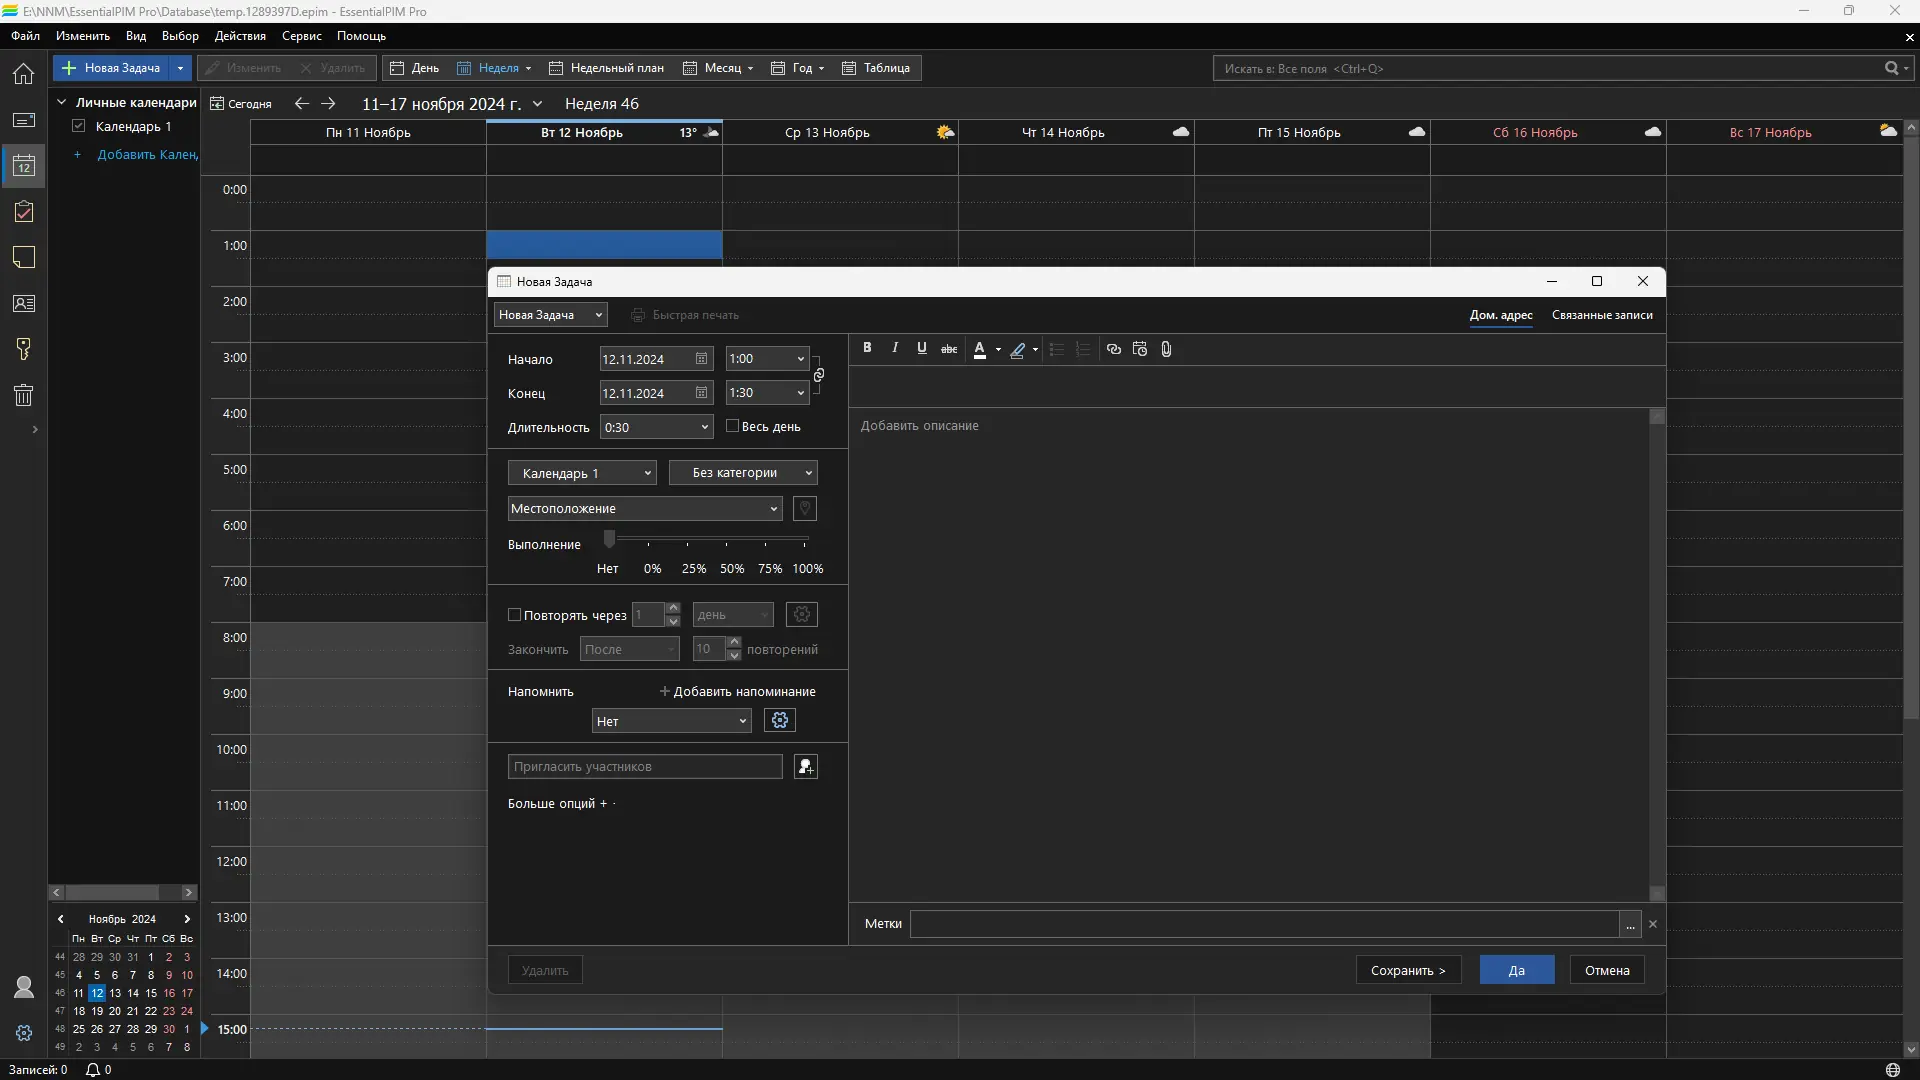Open the Trash icon in left sidebar

(24, 395)
